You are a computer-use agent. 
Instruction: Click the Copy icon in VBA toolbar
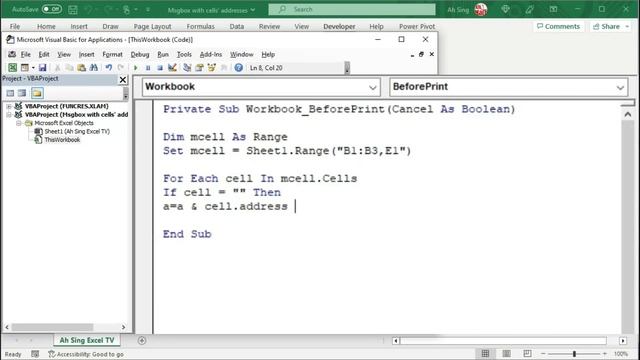(69, 68)
